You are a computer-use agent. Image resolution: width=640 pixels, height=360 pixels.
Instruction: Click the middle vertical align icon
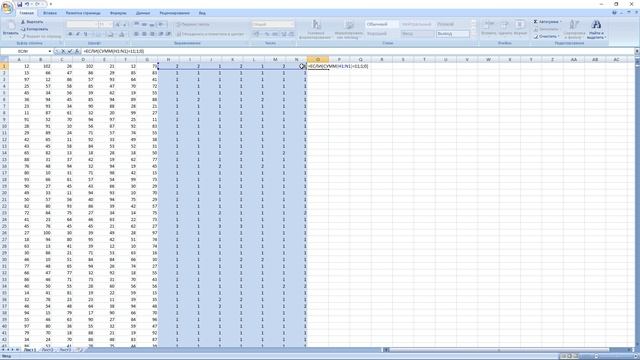click(144, 24)
